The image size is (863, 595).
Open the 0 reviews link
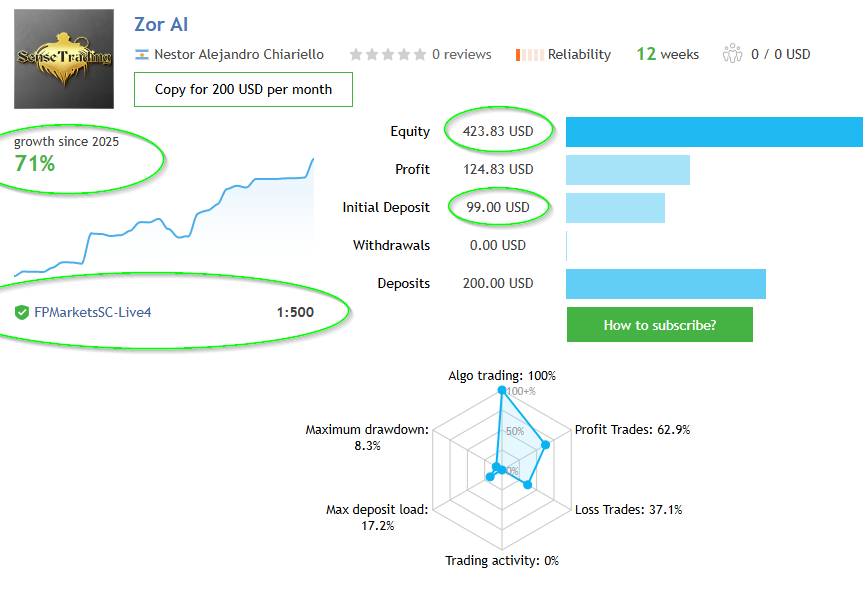(461, 55)
